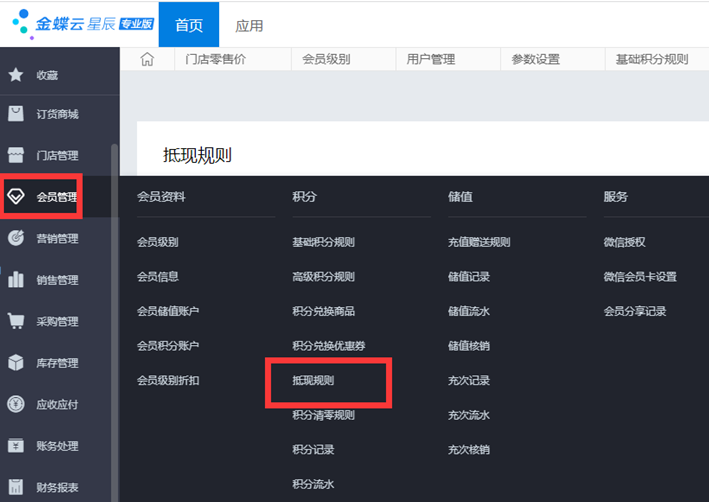Select the 销售管理 bar chart icon
This screenshot has width=709, height=502.
click(16, 280)
